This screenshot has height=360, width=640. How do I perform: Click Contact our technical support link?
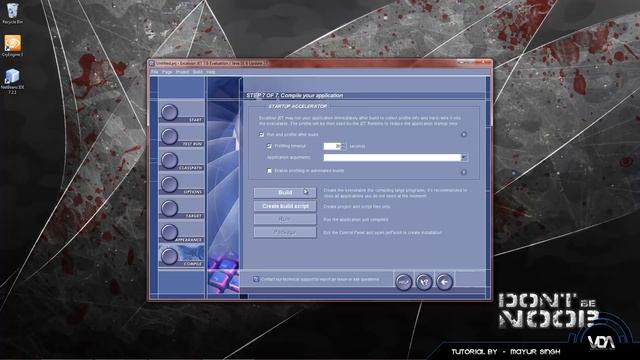pos(320,280)
